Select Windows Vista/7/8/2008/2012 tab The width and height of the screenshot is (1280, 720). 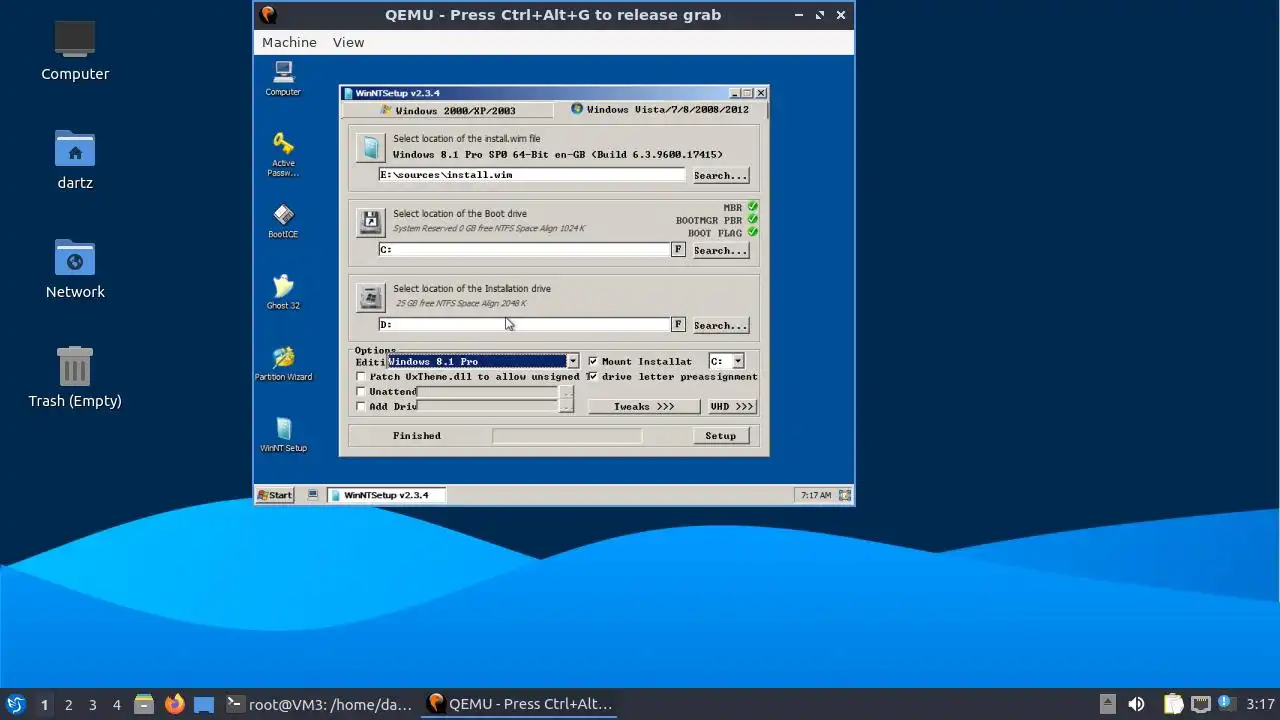point(659,109)
